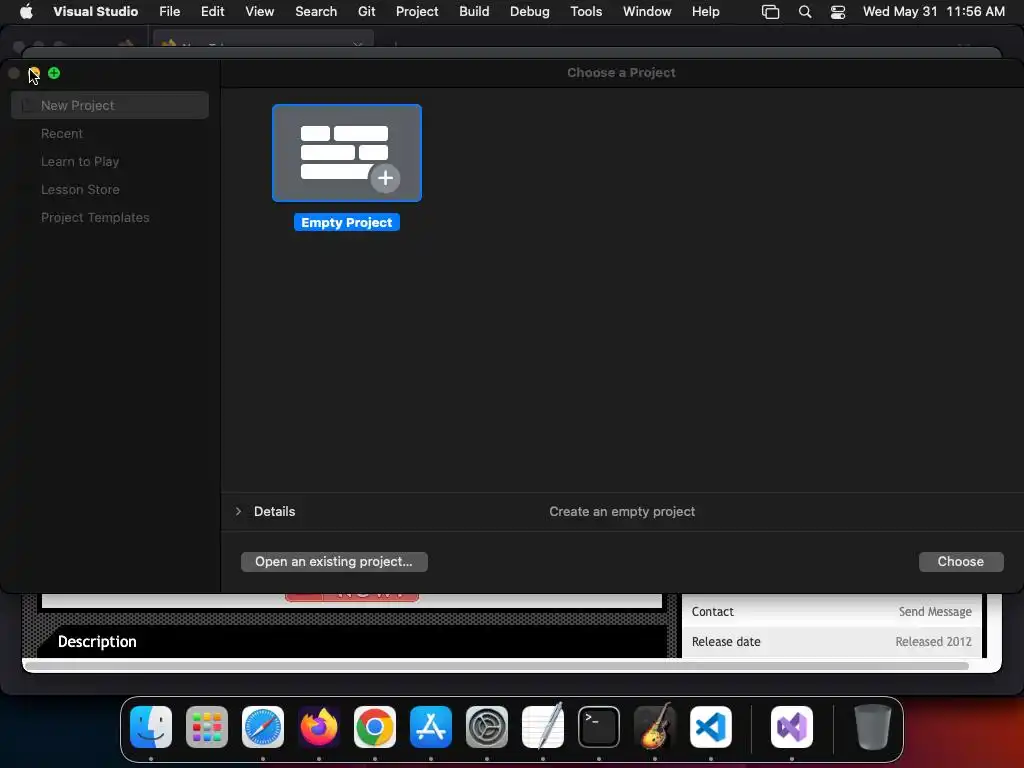Open the Trash from the Dock
The image size is (1024, 768).
pyautogui.click(x=872, y=727)
